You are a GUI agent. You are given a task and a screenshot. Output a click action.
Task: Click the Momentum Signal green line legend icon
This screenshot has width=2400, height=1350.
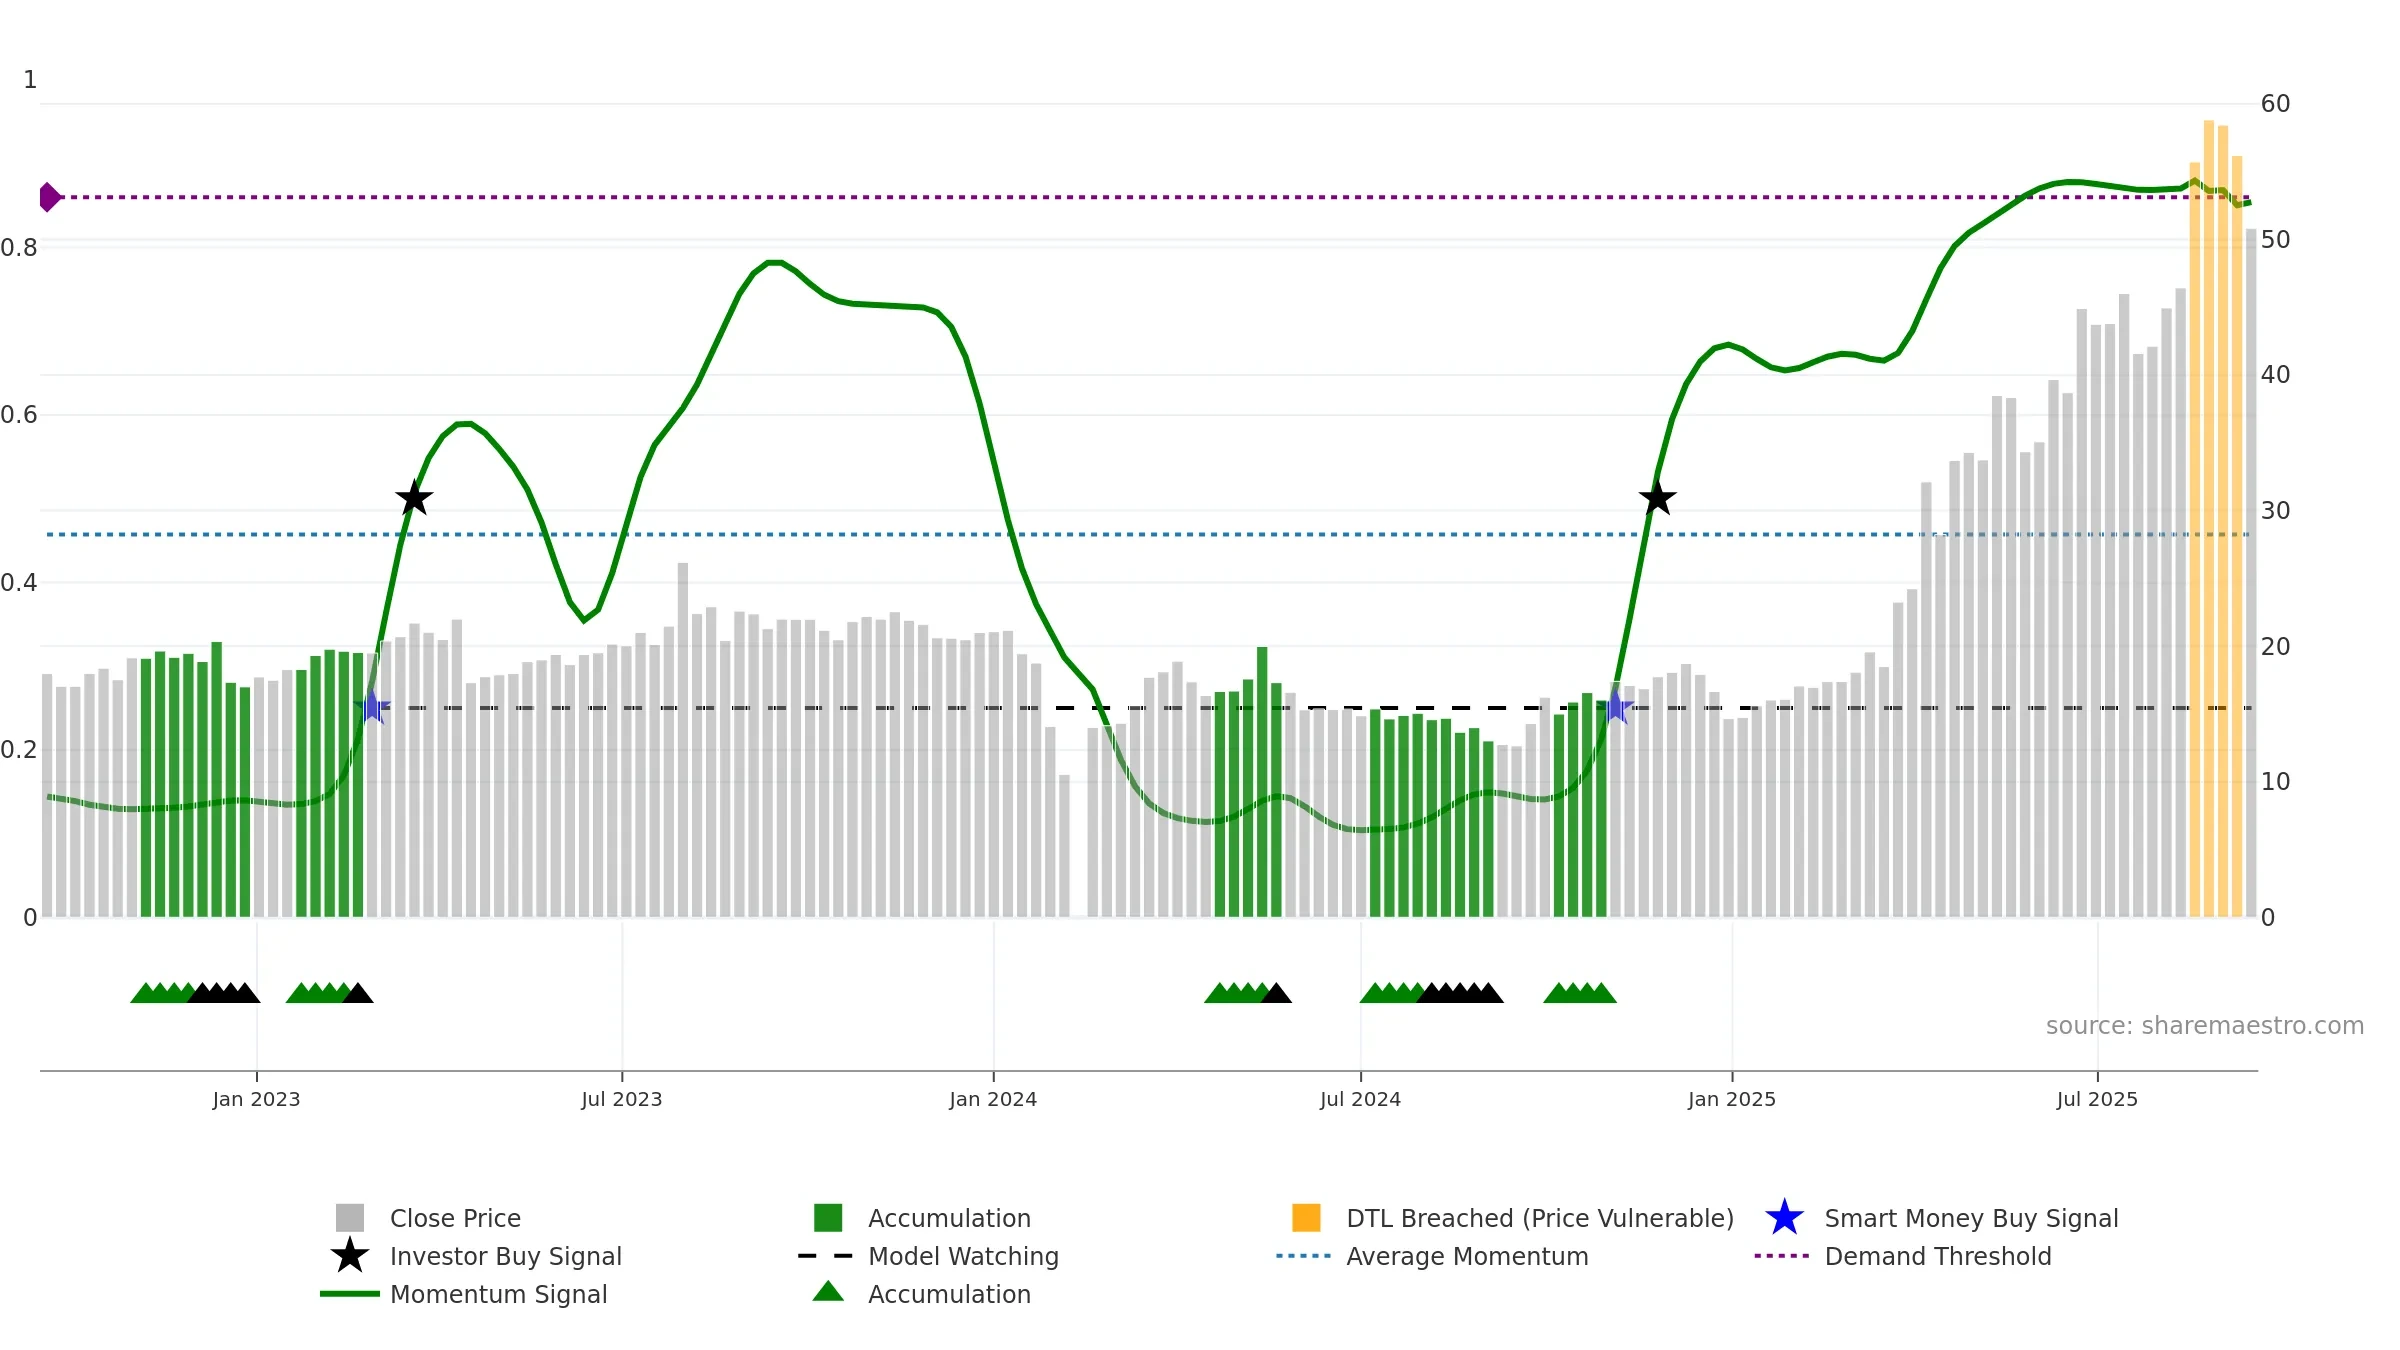click(x=350, y=1293)
